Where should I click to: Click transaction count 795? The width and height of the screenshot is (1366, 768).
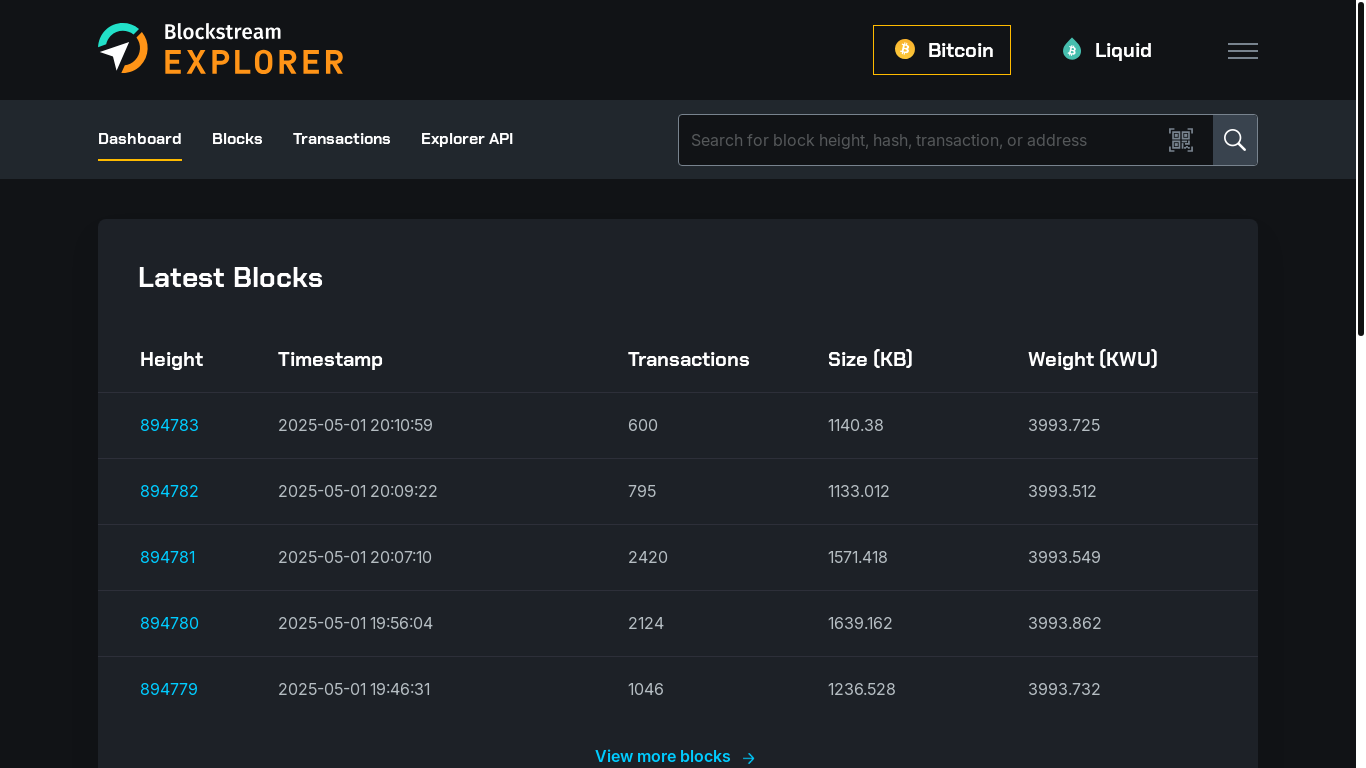pyautogui.click(x=642, y=491)
